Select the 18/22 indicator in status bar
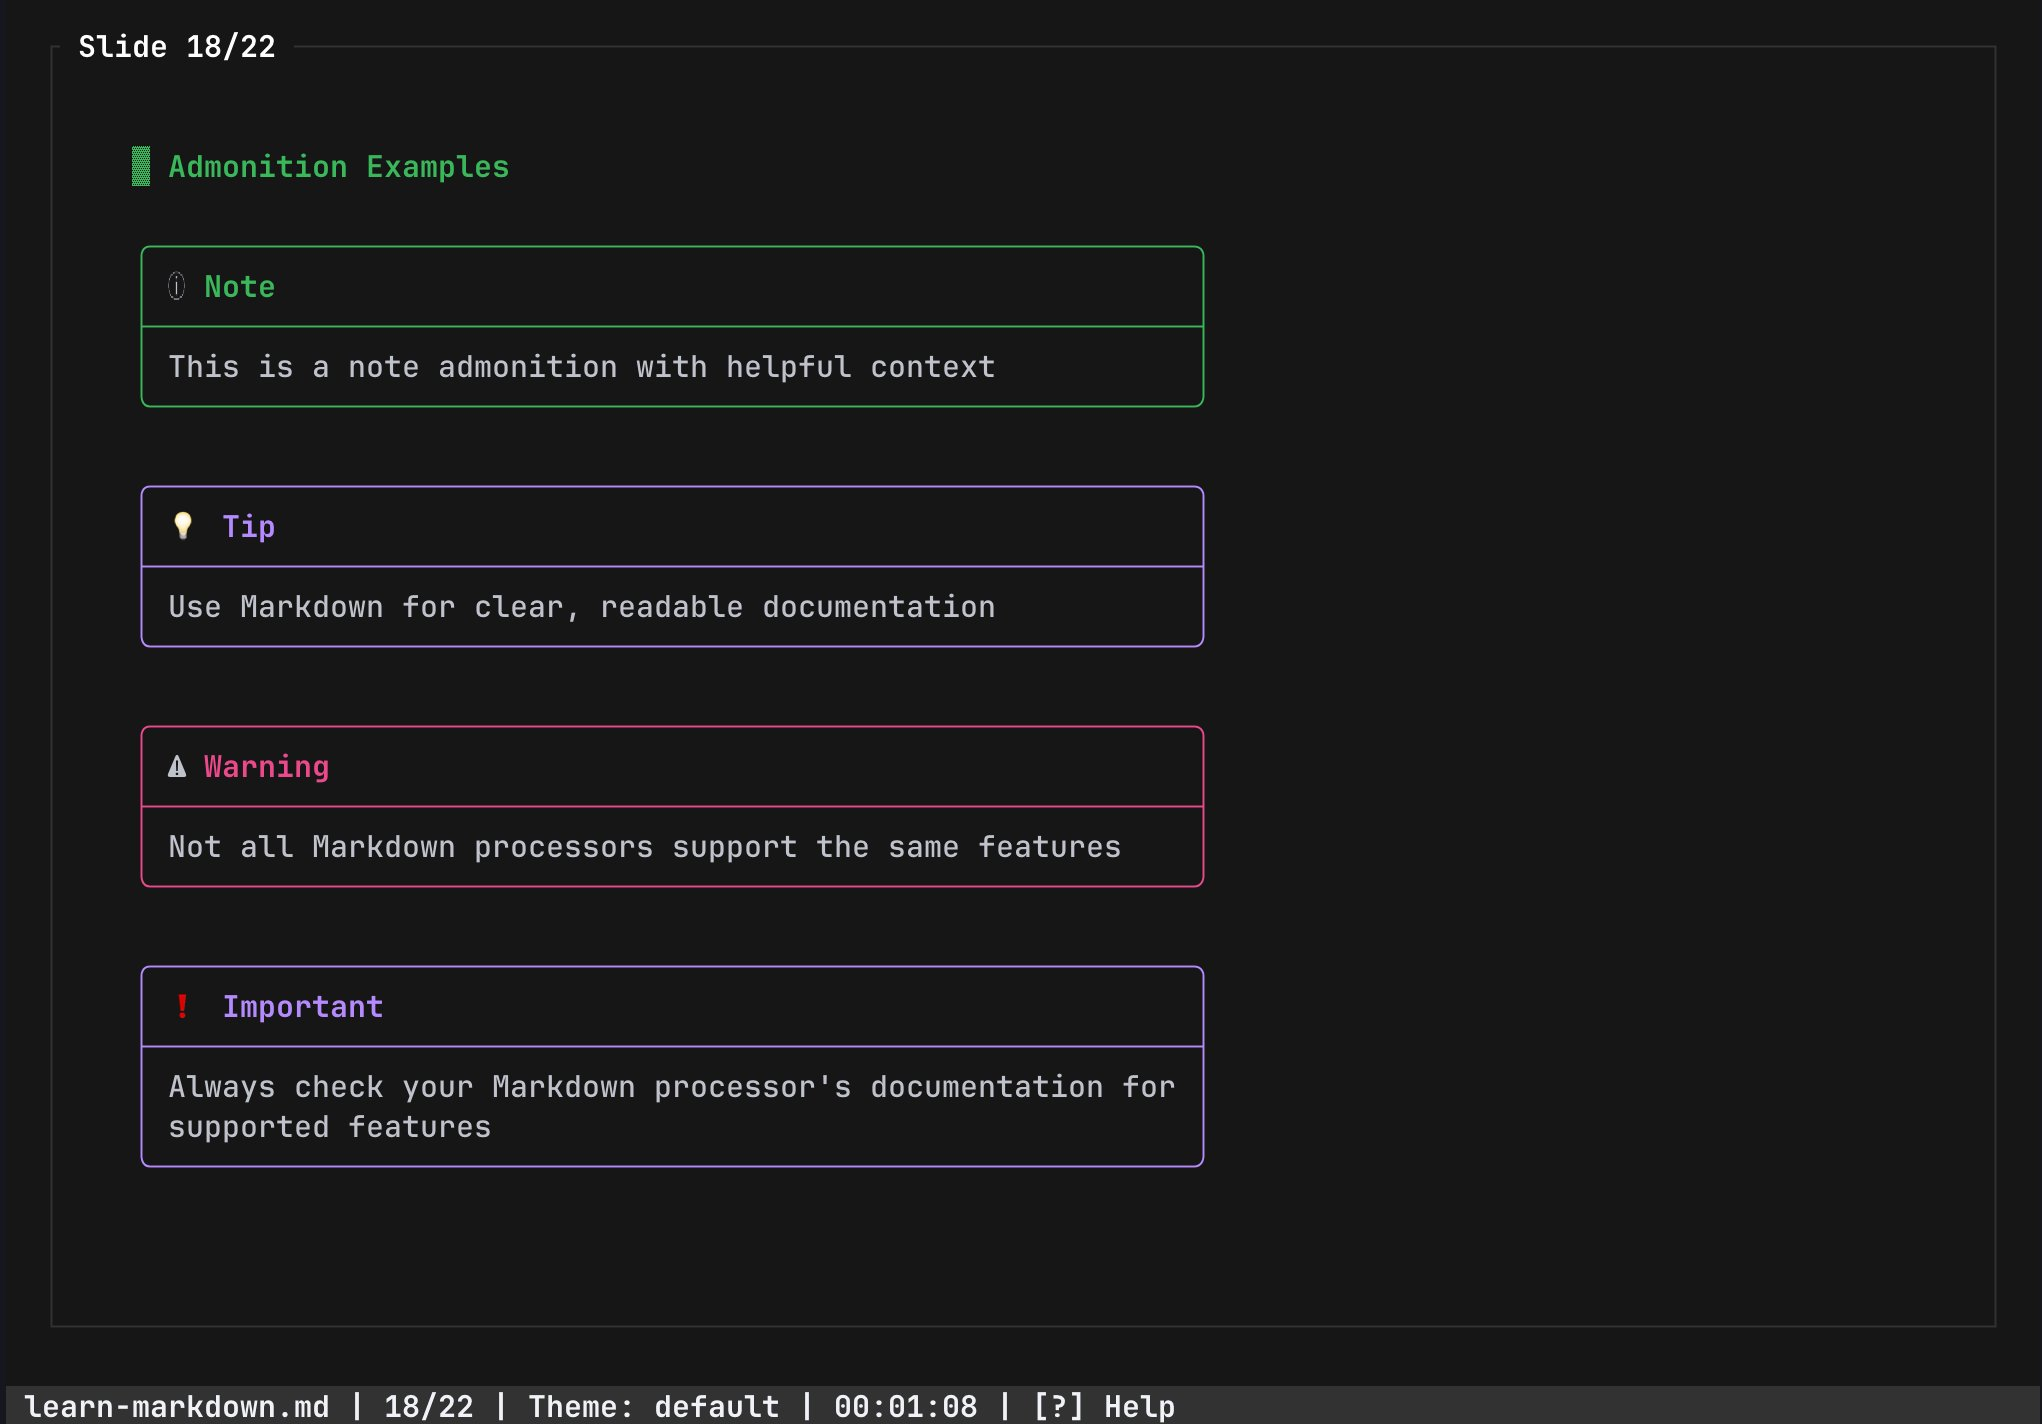The width and height of the screenshot is (2042, 1424). pyautogui.click(x=429, y=1406)
